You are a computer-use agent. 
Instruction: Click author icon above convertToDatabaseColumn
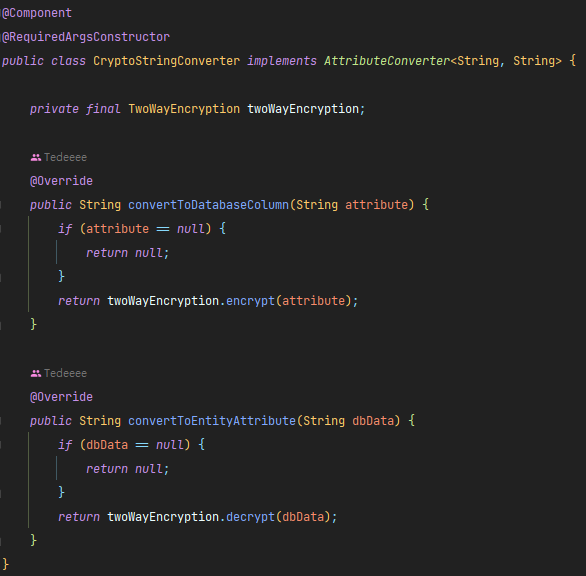click(36, 157)
